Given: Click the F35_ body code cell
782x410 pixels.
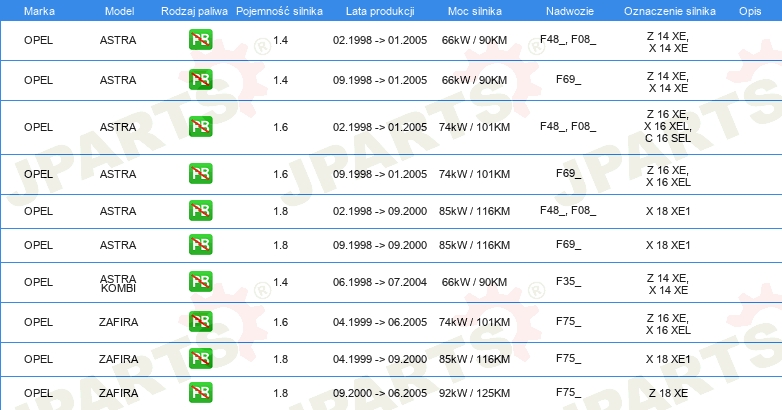Looking at the screenshot, I should (569, 281).
